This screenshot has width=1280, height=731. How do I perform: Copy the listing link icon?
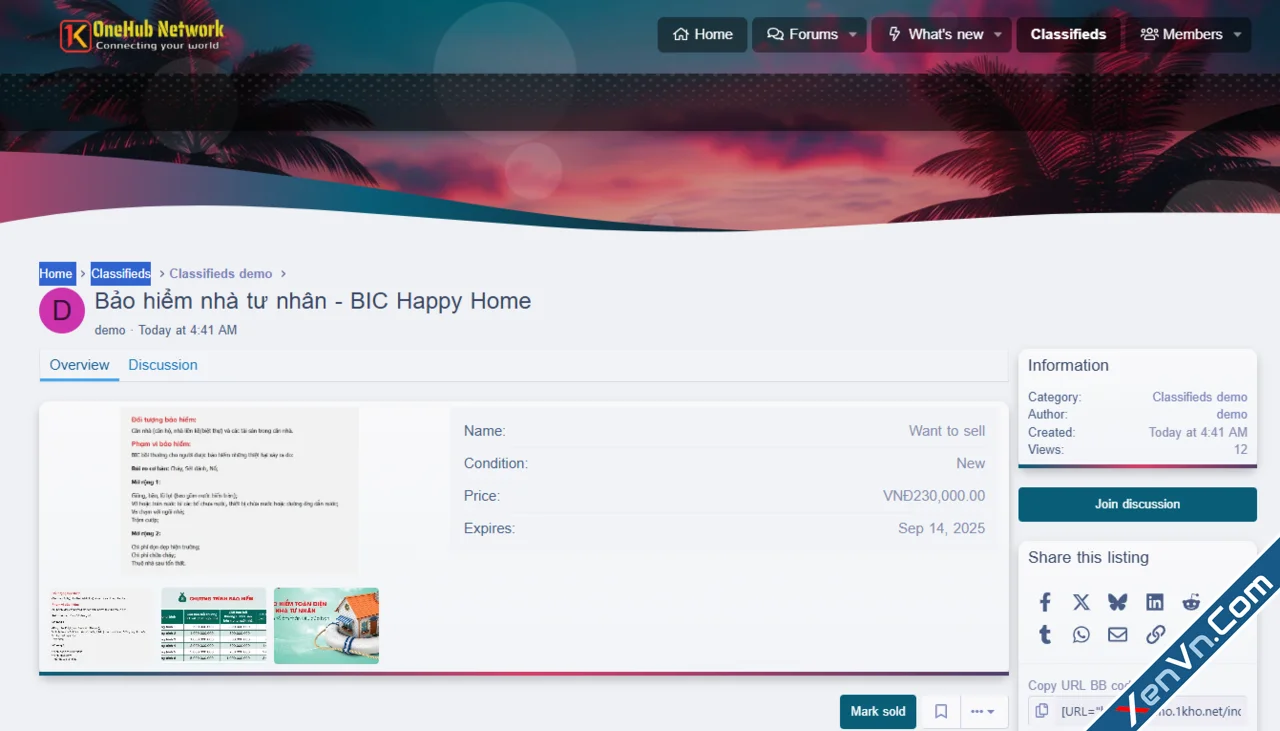click(1155, 635)
